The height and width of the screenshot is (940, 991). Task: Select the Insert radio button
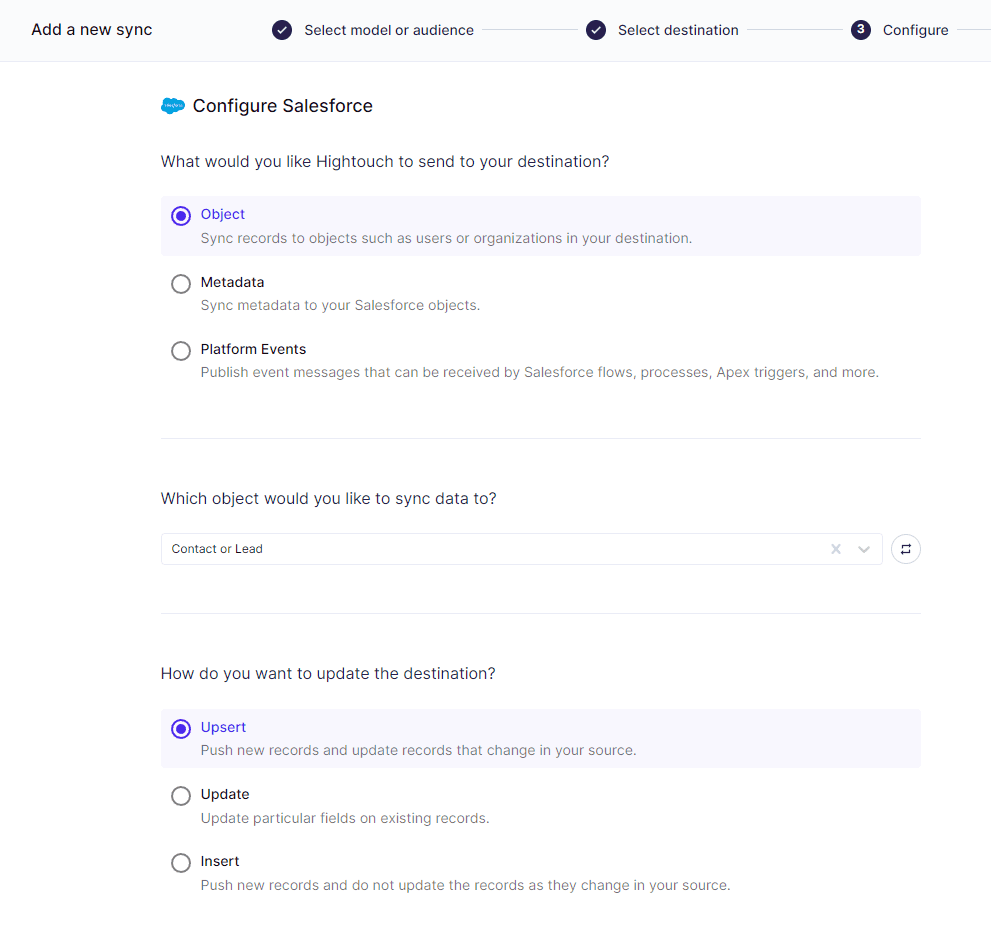point(181,863)
